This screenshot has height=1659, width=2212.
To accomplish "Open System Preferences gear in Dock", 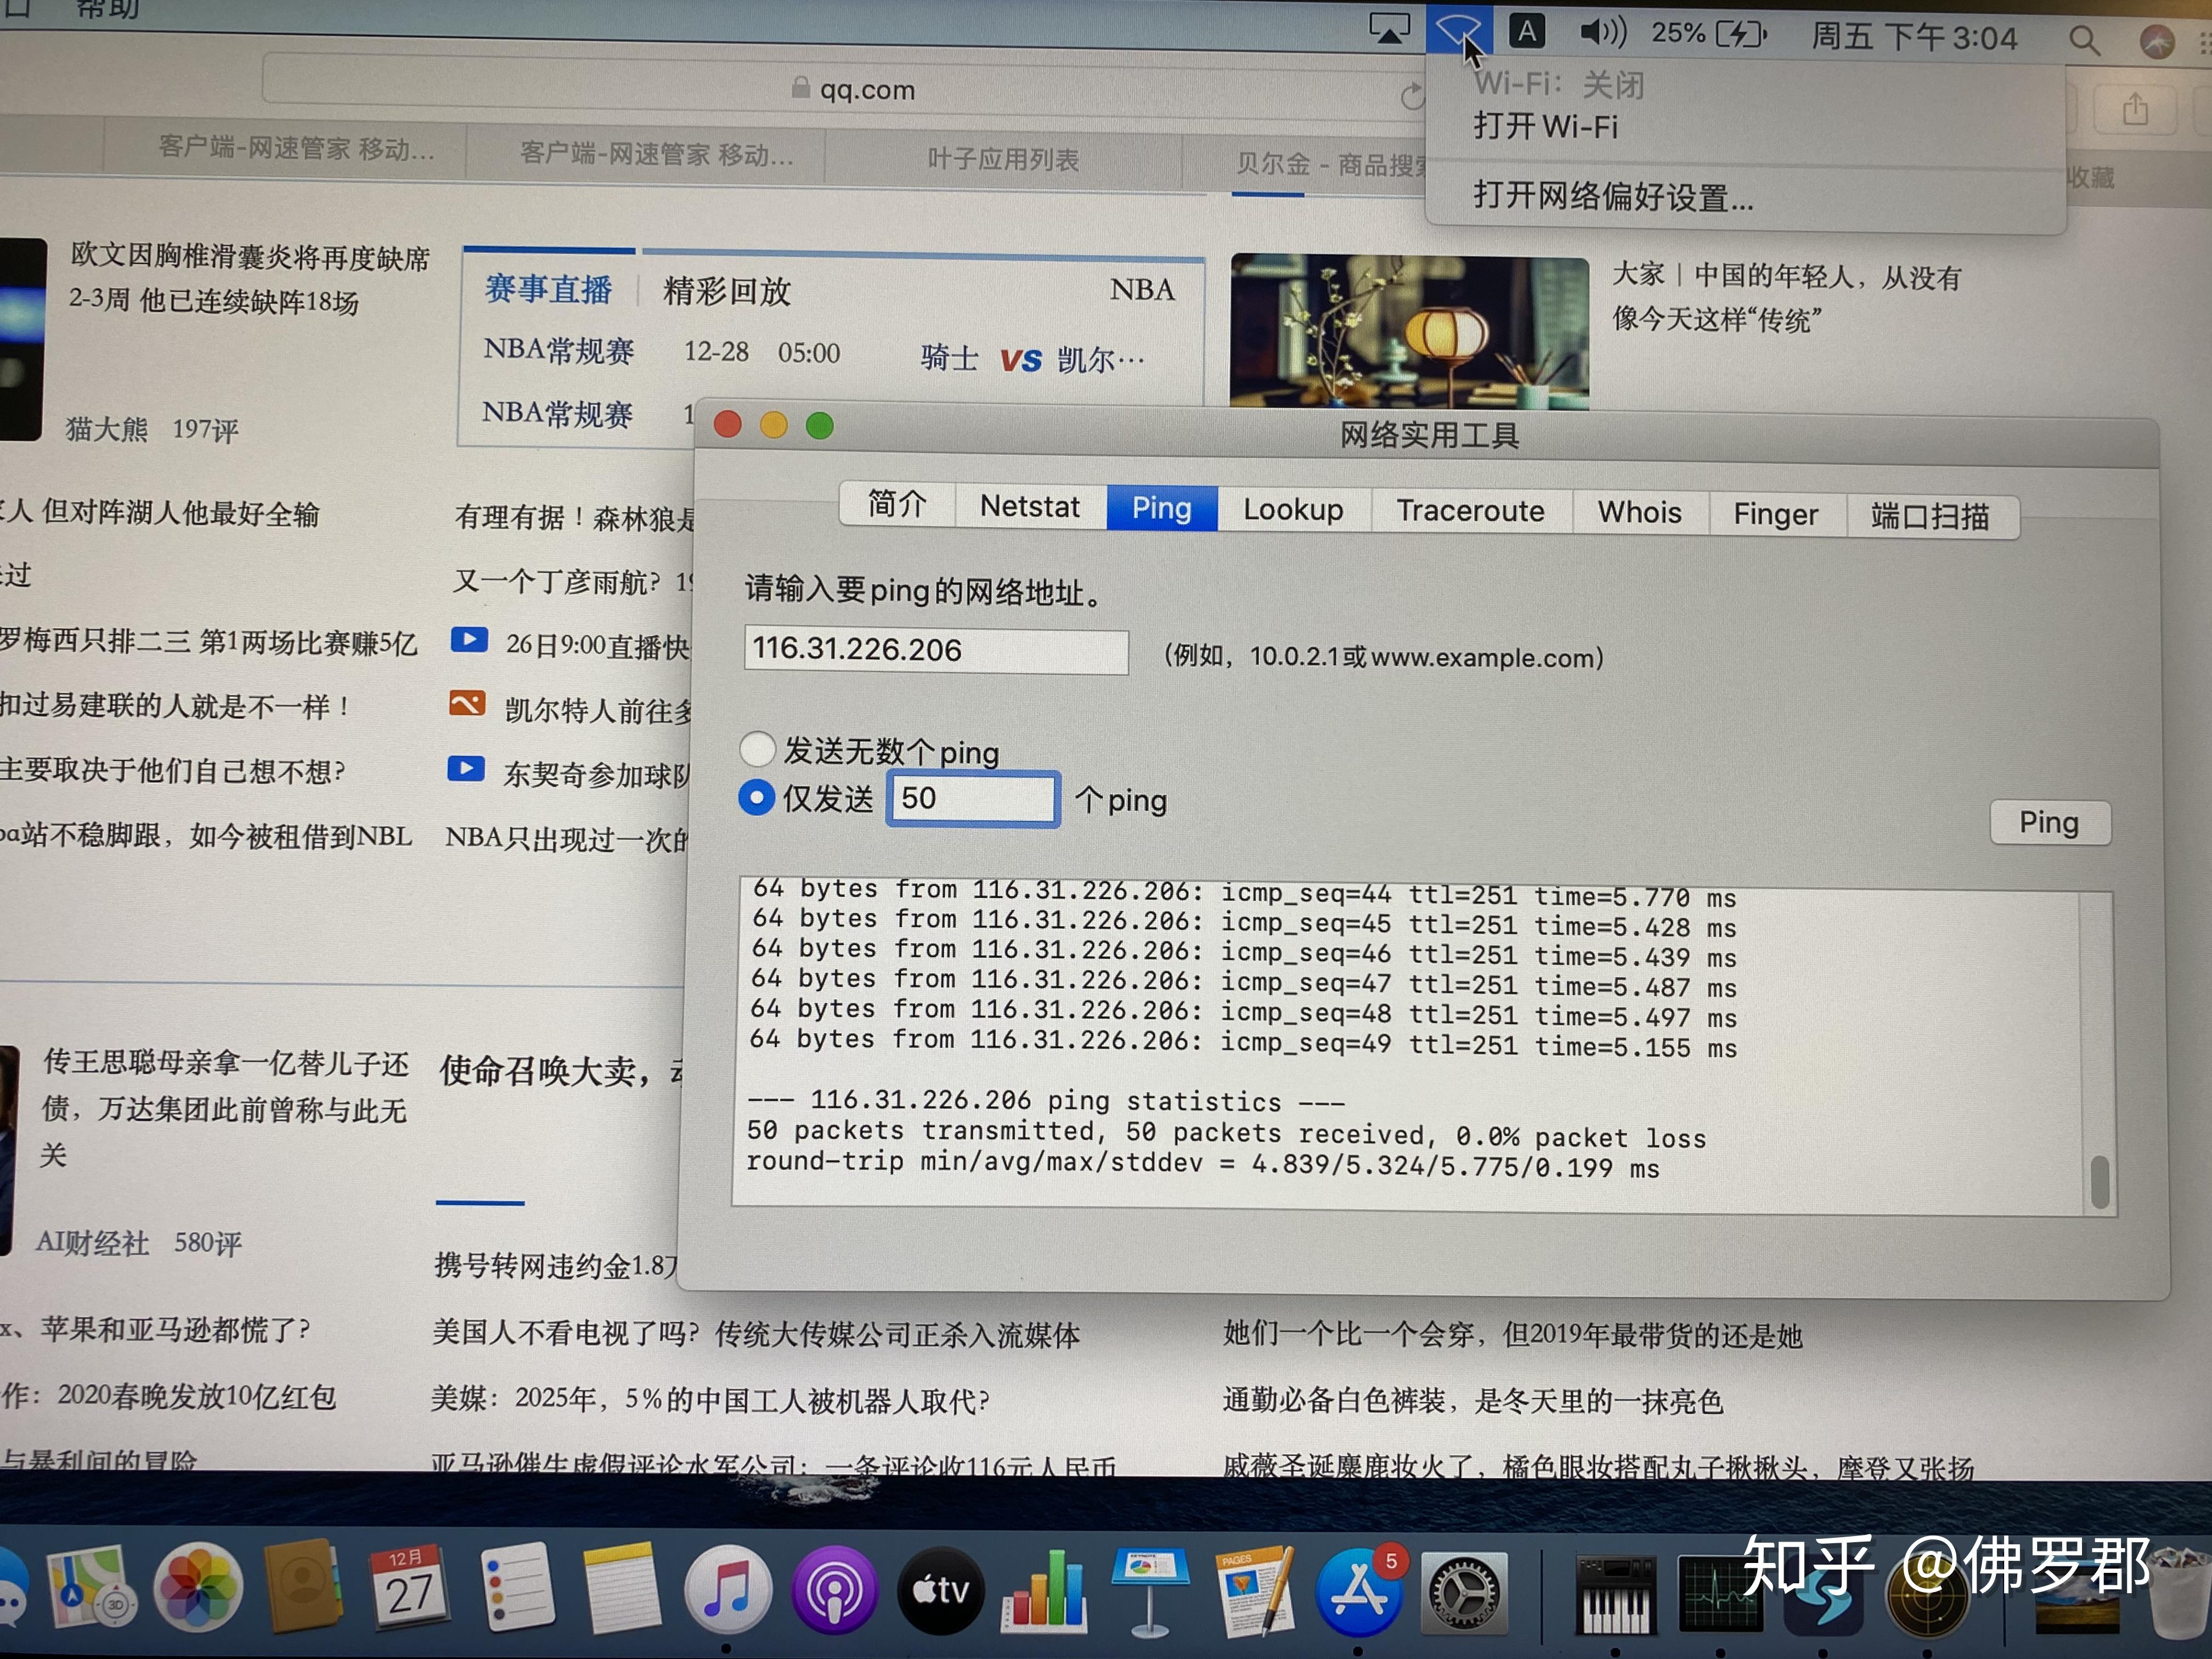I will click(1465, 1594).
